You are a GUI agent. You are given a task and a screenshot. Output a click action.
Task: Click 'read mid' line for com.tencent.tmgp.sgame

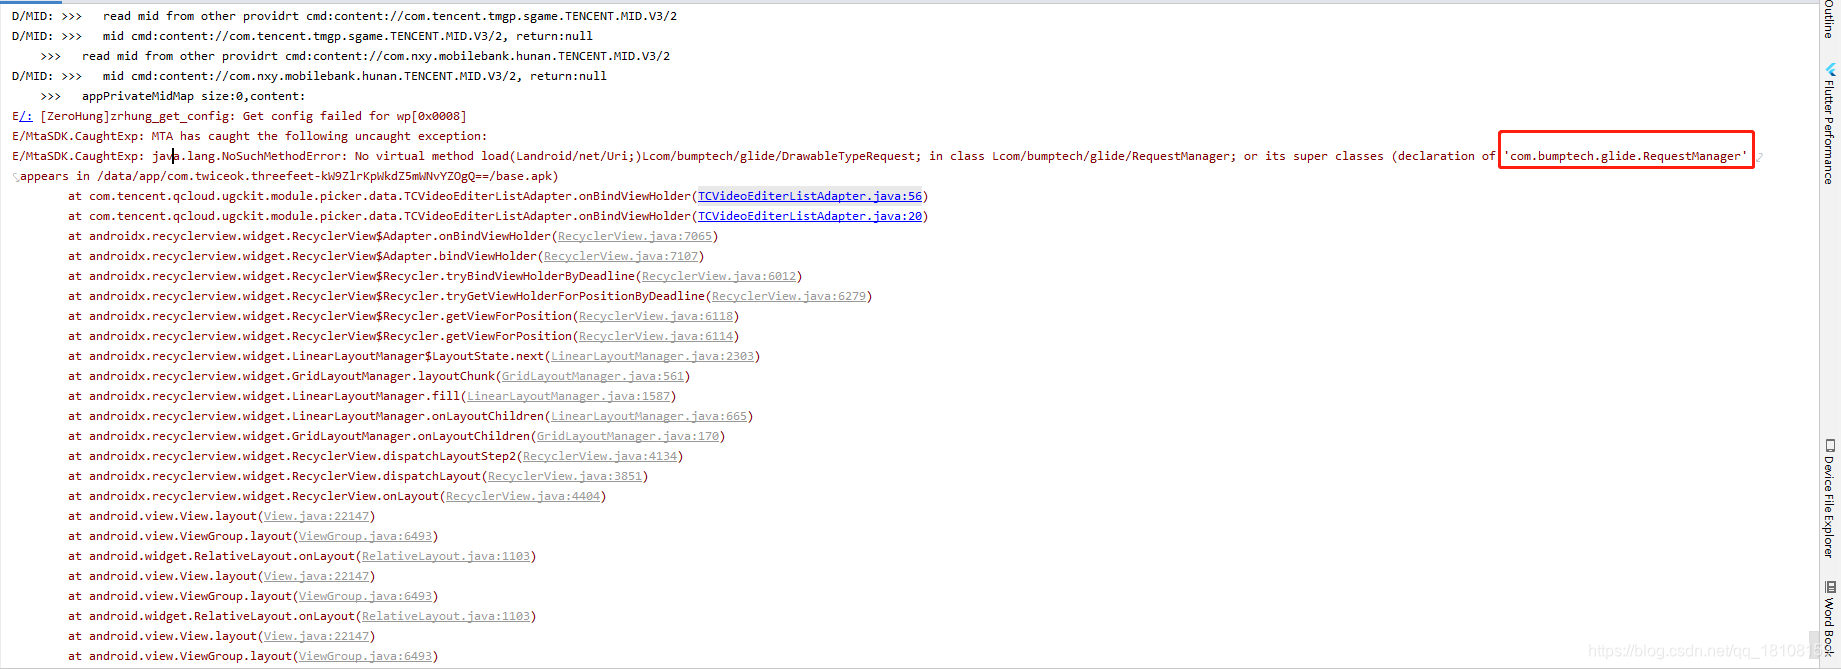[390, 16]
